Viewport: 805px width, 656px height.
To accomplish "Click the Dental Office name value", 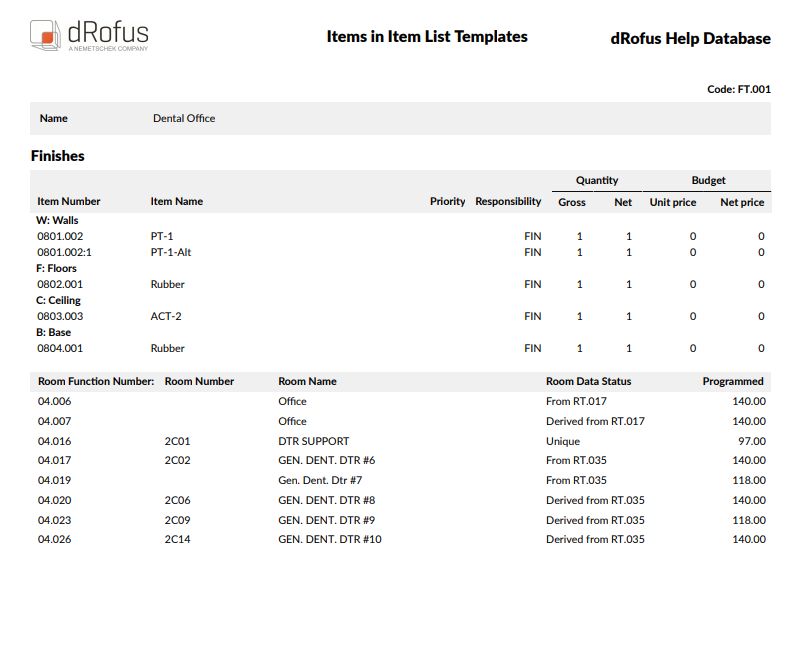I will tap(183, 118).
